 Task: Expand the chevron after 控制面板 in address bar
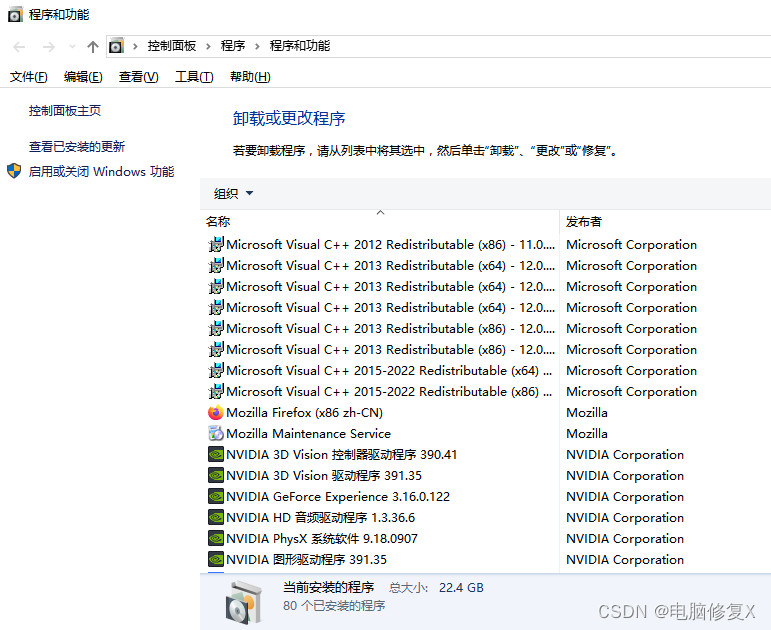[x=208, y=47]
